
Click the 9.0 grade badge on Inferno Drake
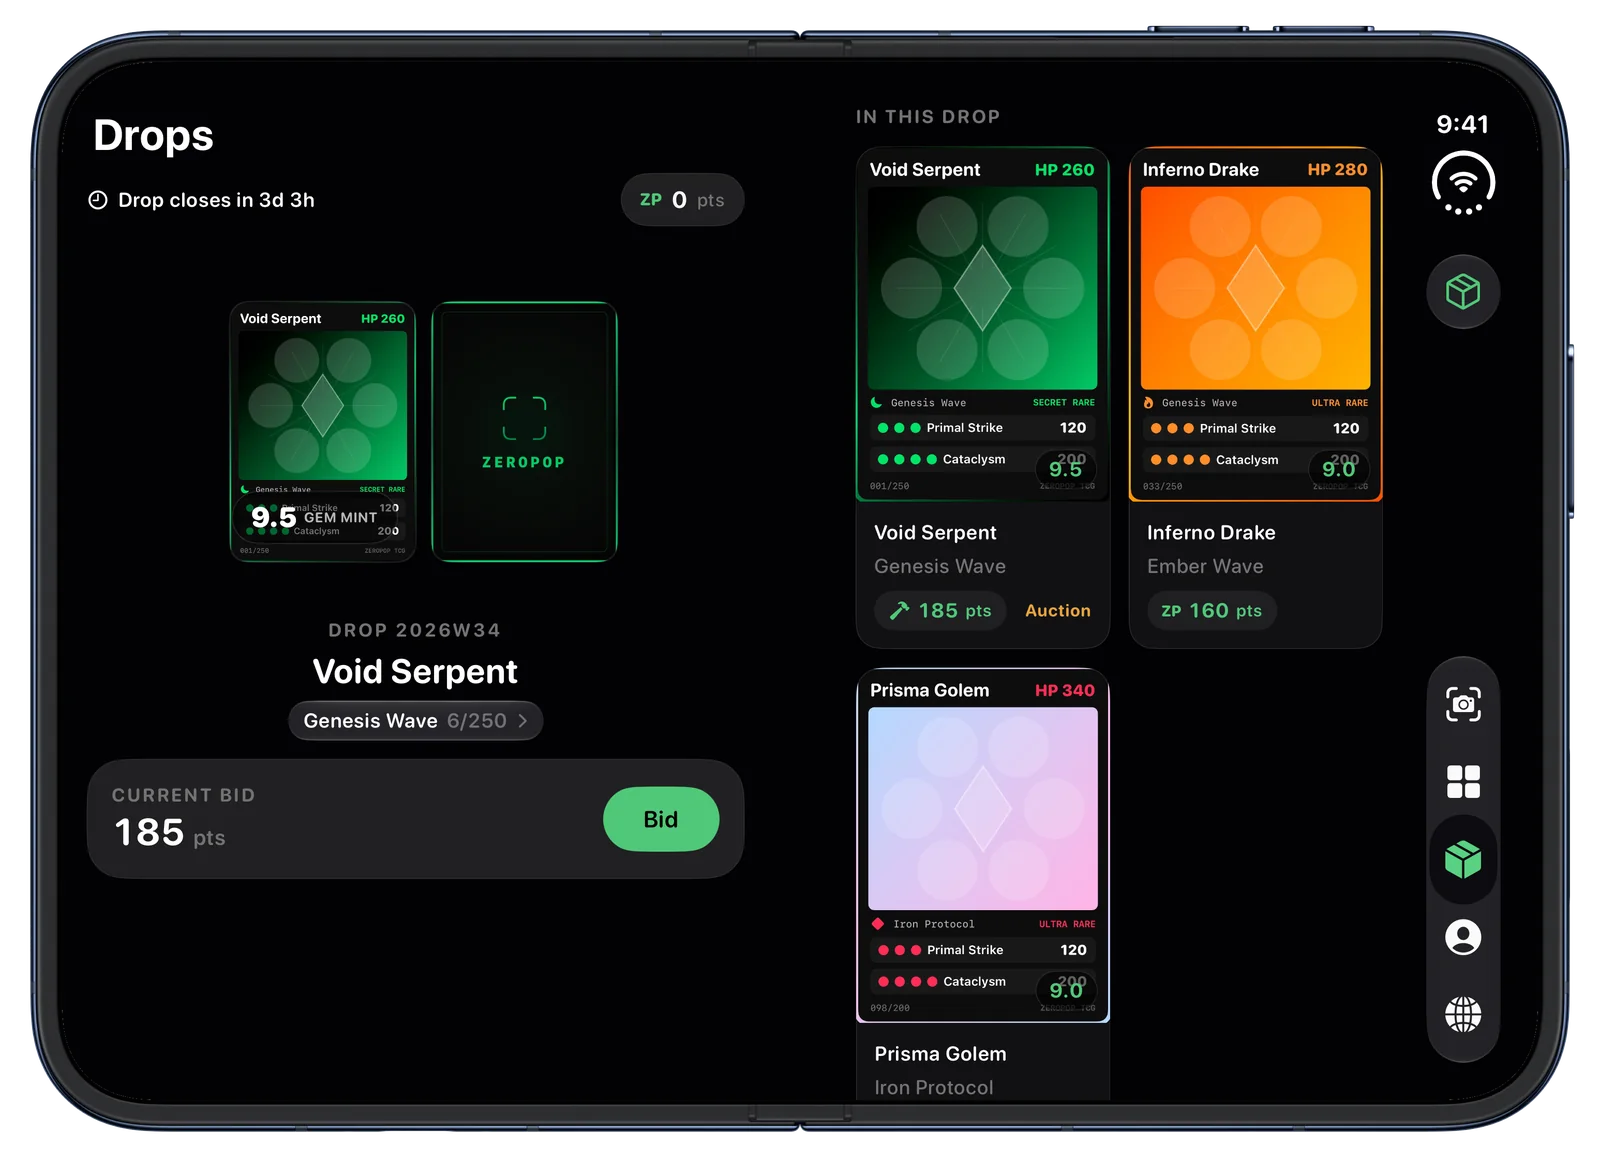1339,468
